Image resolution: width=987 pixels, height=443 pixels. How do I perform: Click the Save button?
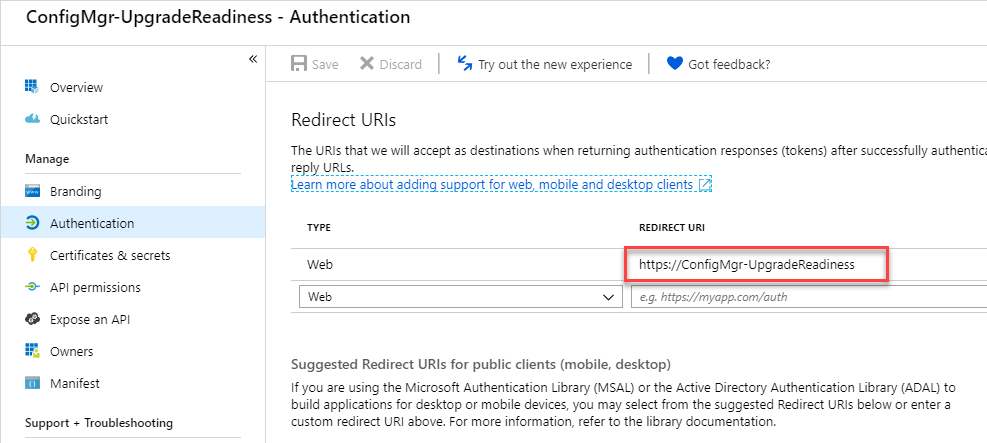tap(314, 64)
